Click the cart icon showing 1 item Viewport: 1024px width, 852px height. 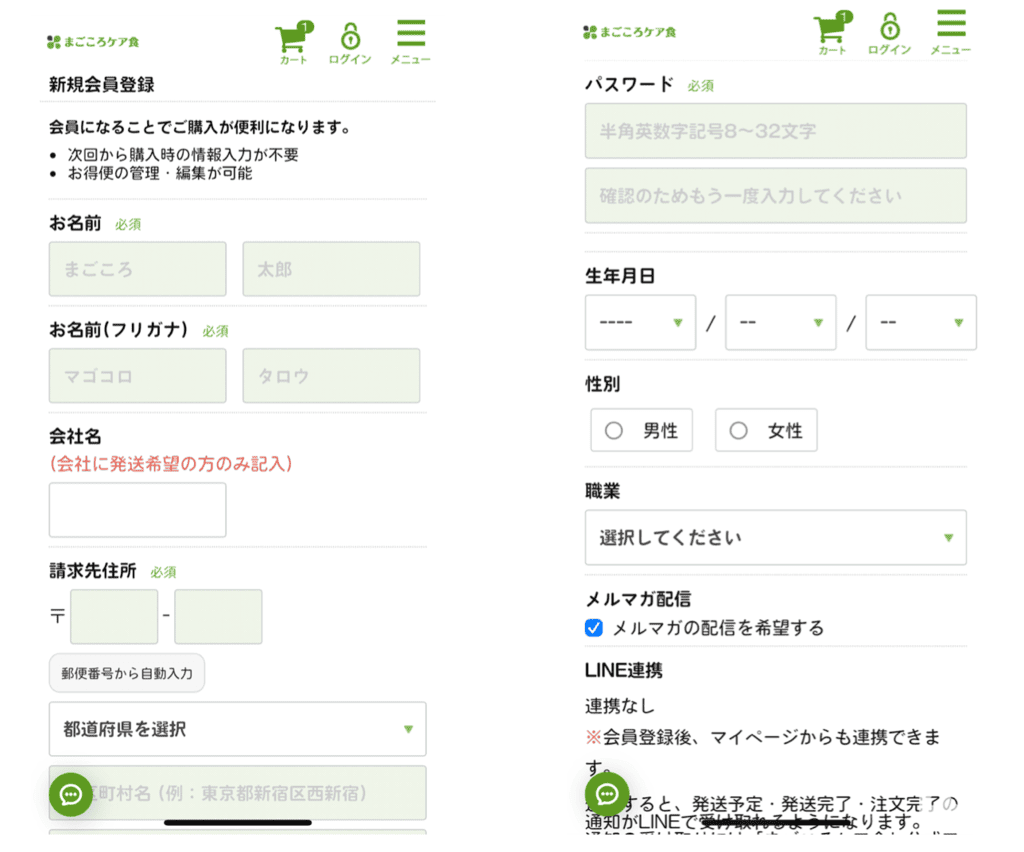[291, 34]
